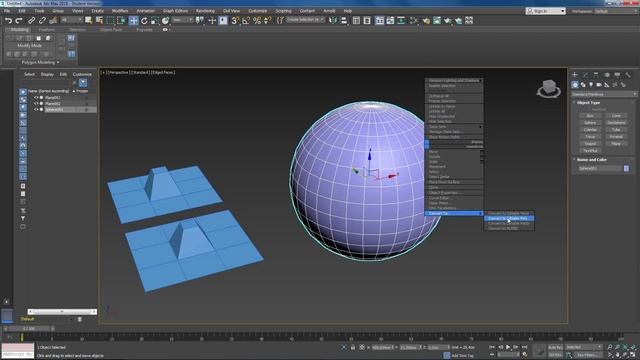Click the Play Animation button
Image resolution: width=640 pixels, height=360 pixels.
point(508,347)
